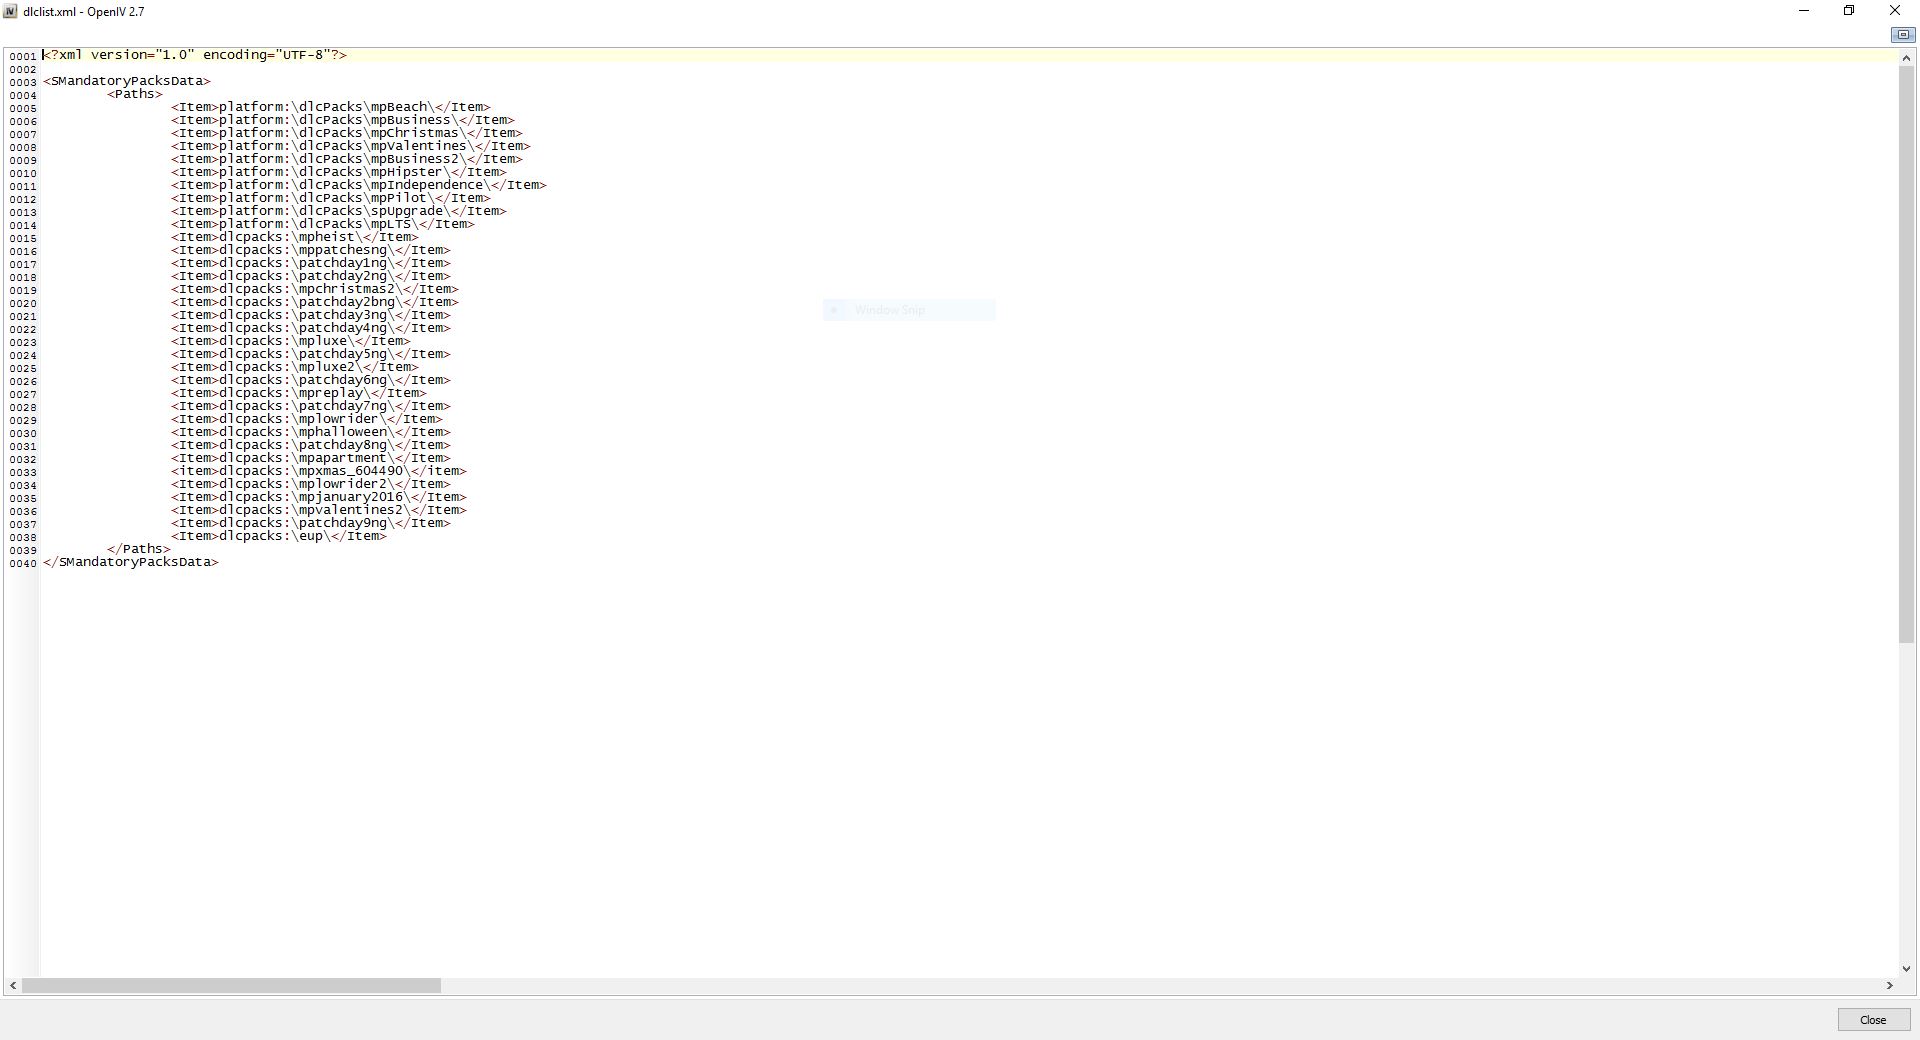The width and height of the screenshot is (1920, 1040).
Task: Click the mplowrider2 item line
Action: click(x=311, y=484)
